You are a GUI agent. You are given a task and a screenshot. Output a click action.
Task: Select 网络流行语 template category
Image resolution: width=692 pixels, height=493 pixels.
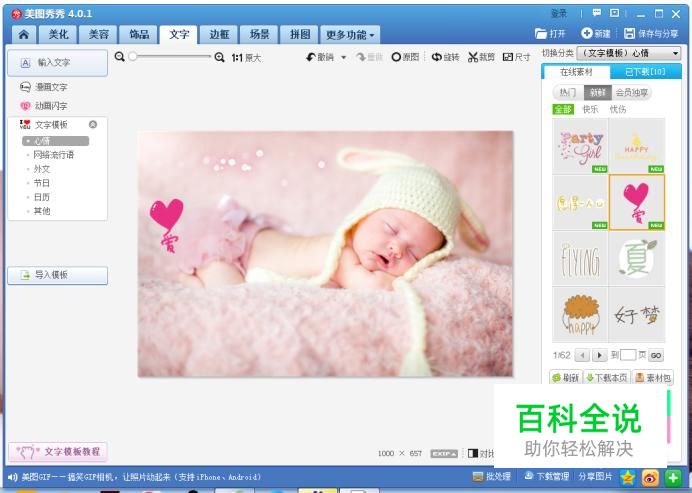pyautogui.click(x=53, y=155)
